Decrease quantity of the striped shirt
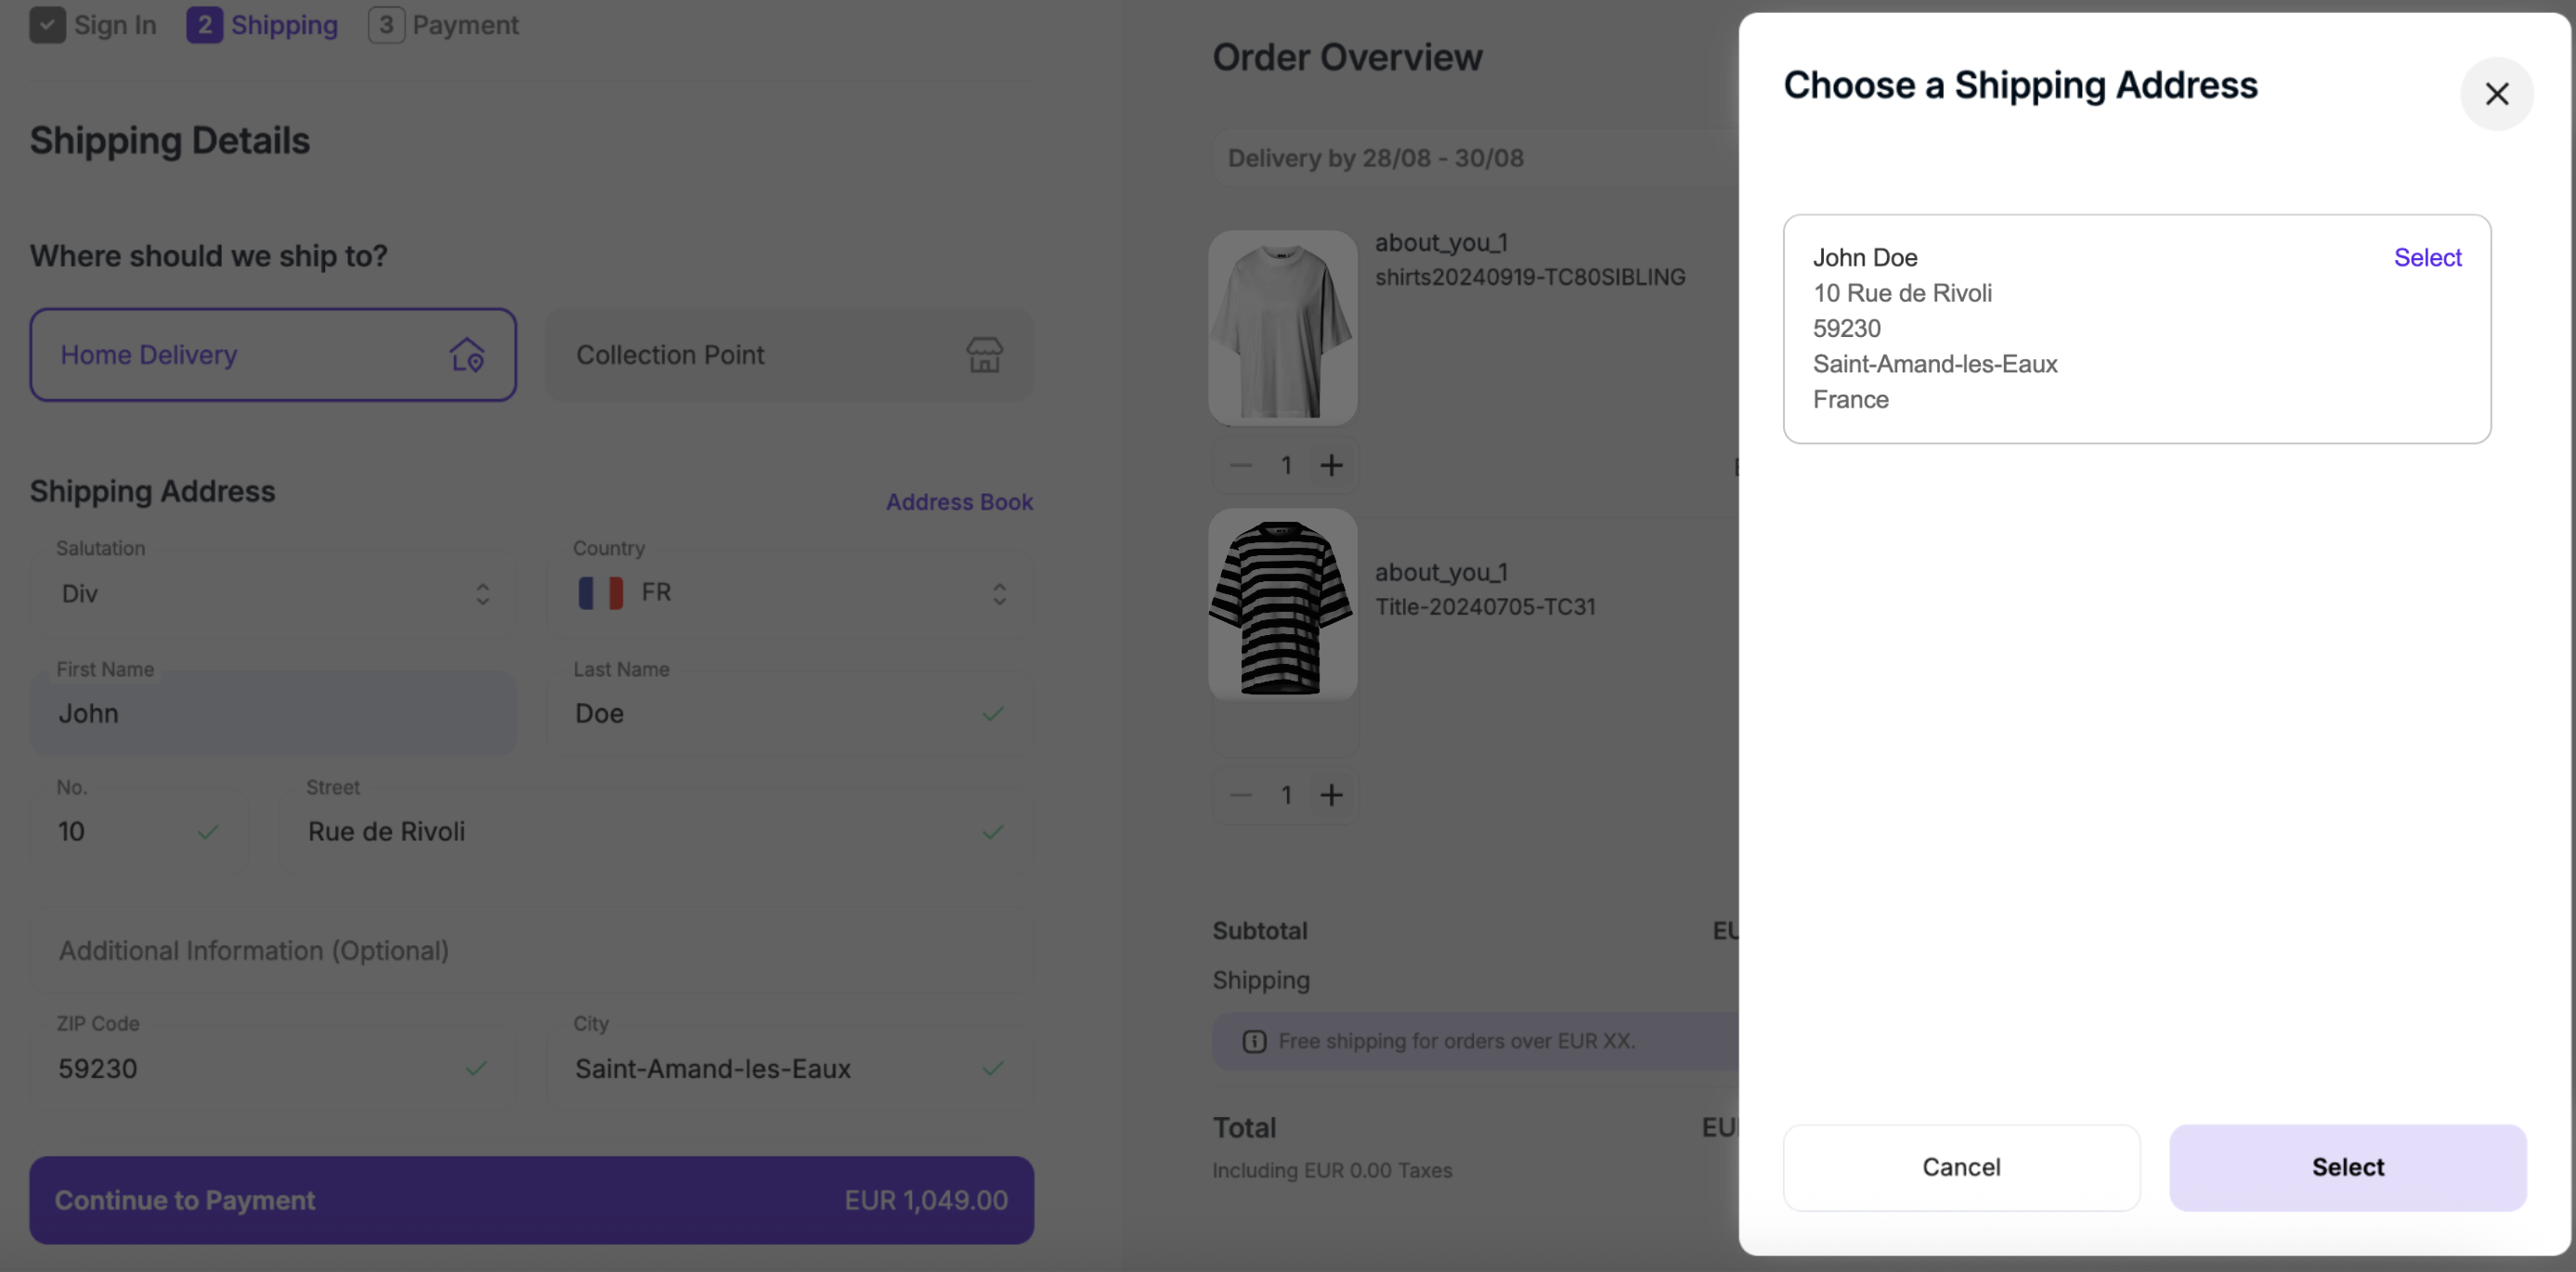Screen dimensions: 2576x1272 [1241, 795]
